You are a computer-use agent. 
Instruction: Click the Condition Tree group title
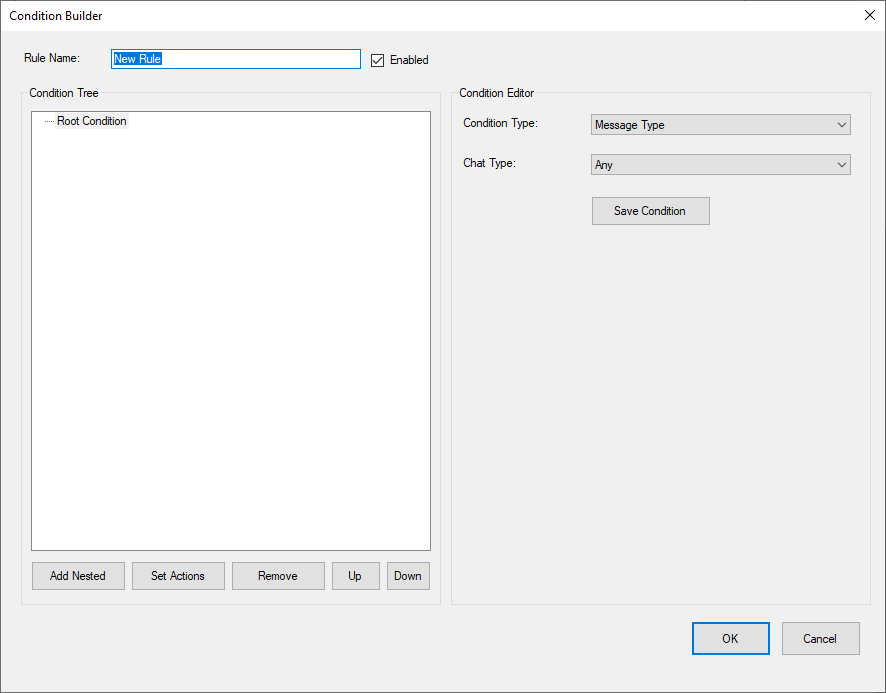click(64, 93)
